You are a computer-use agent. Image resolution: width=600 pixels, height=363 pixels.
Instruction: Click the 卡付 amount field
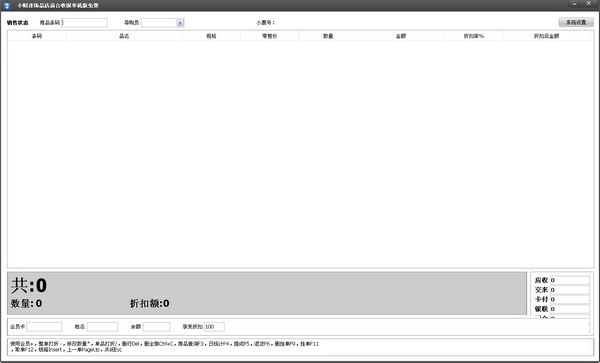click(x=570, y=300)
